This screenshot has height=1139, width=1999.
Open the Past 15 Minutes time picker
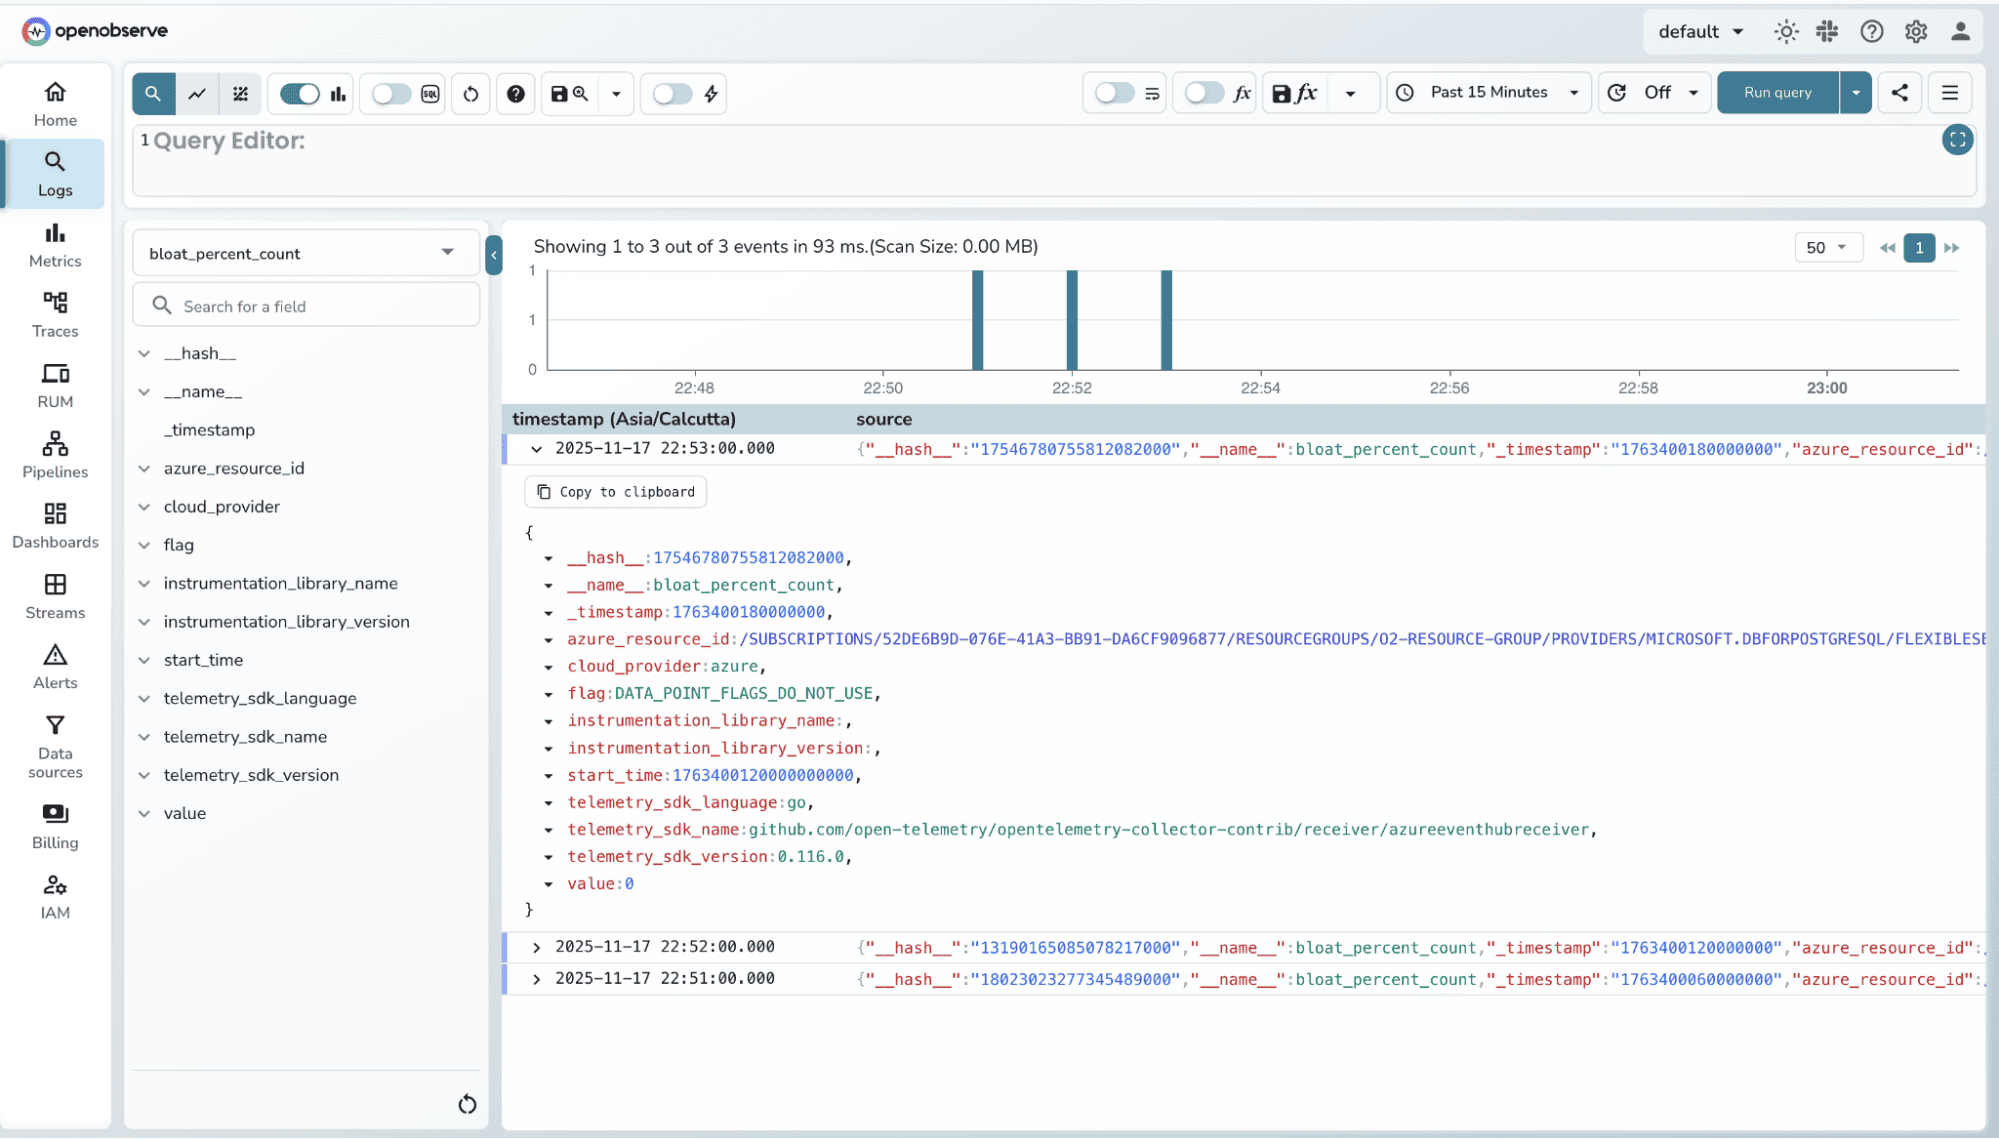[1488, 92]
